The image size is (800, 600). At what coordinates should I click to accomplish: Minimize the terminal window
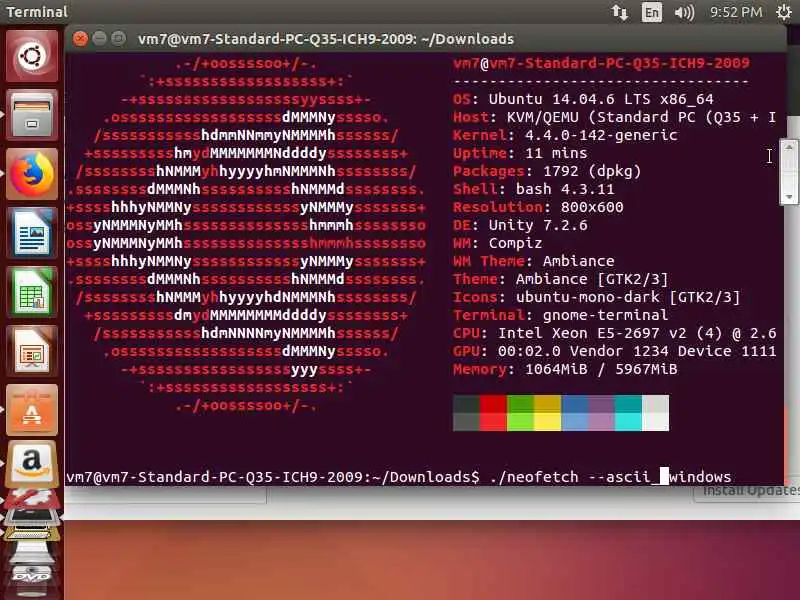(x=99, y=39)
